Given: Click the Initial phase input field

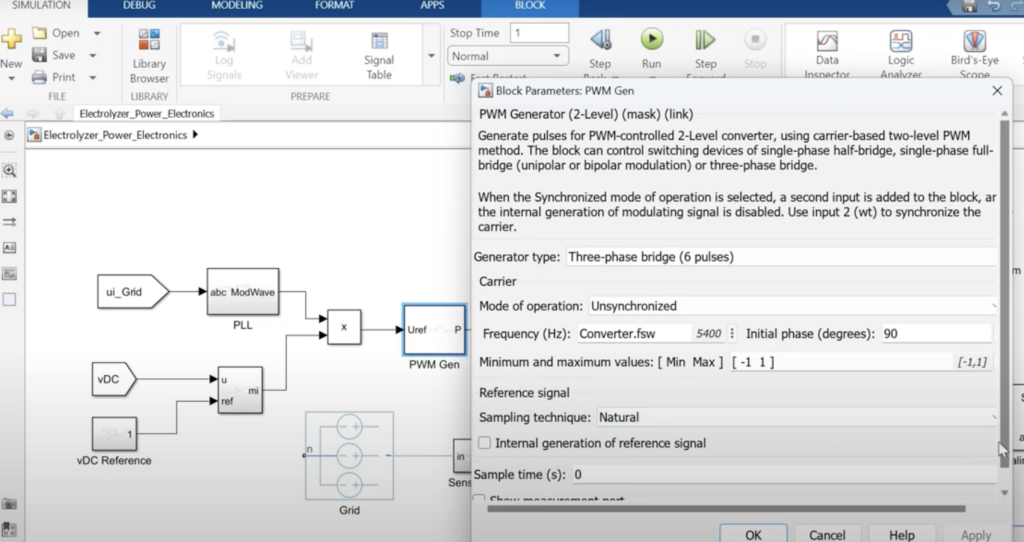Looking at the screenshot, I should pyautogui.click(x=936, y=334).
